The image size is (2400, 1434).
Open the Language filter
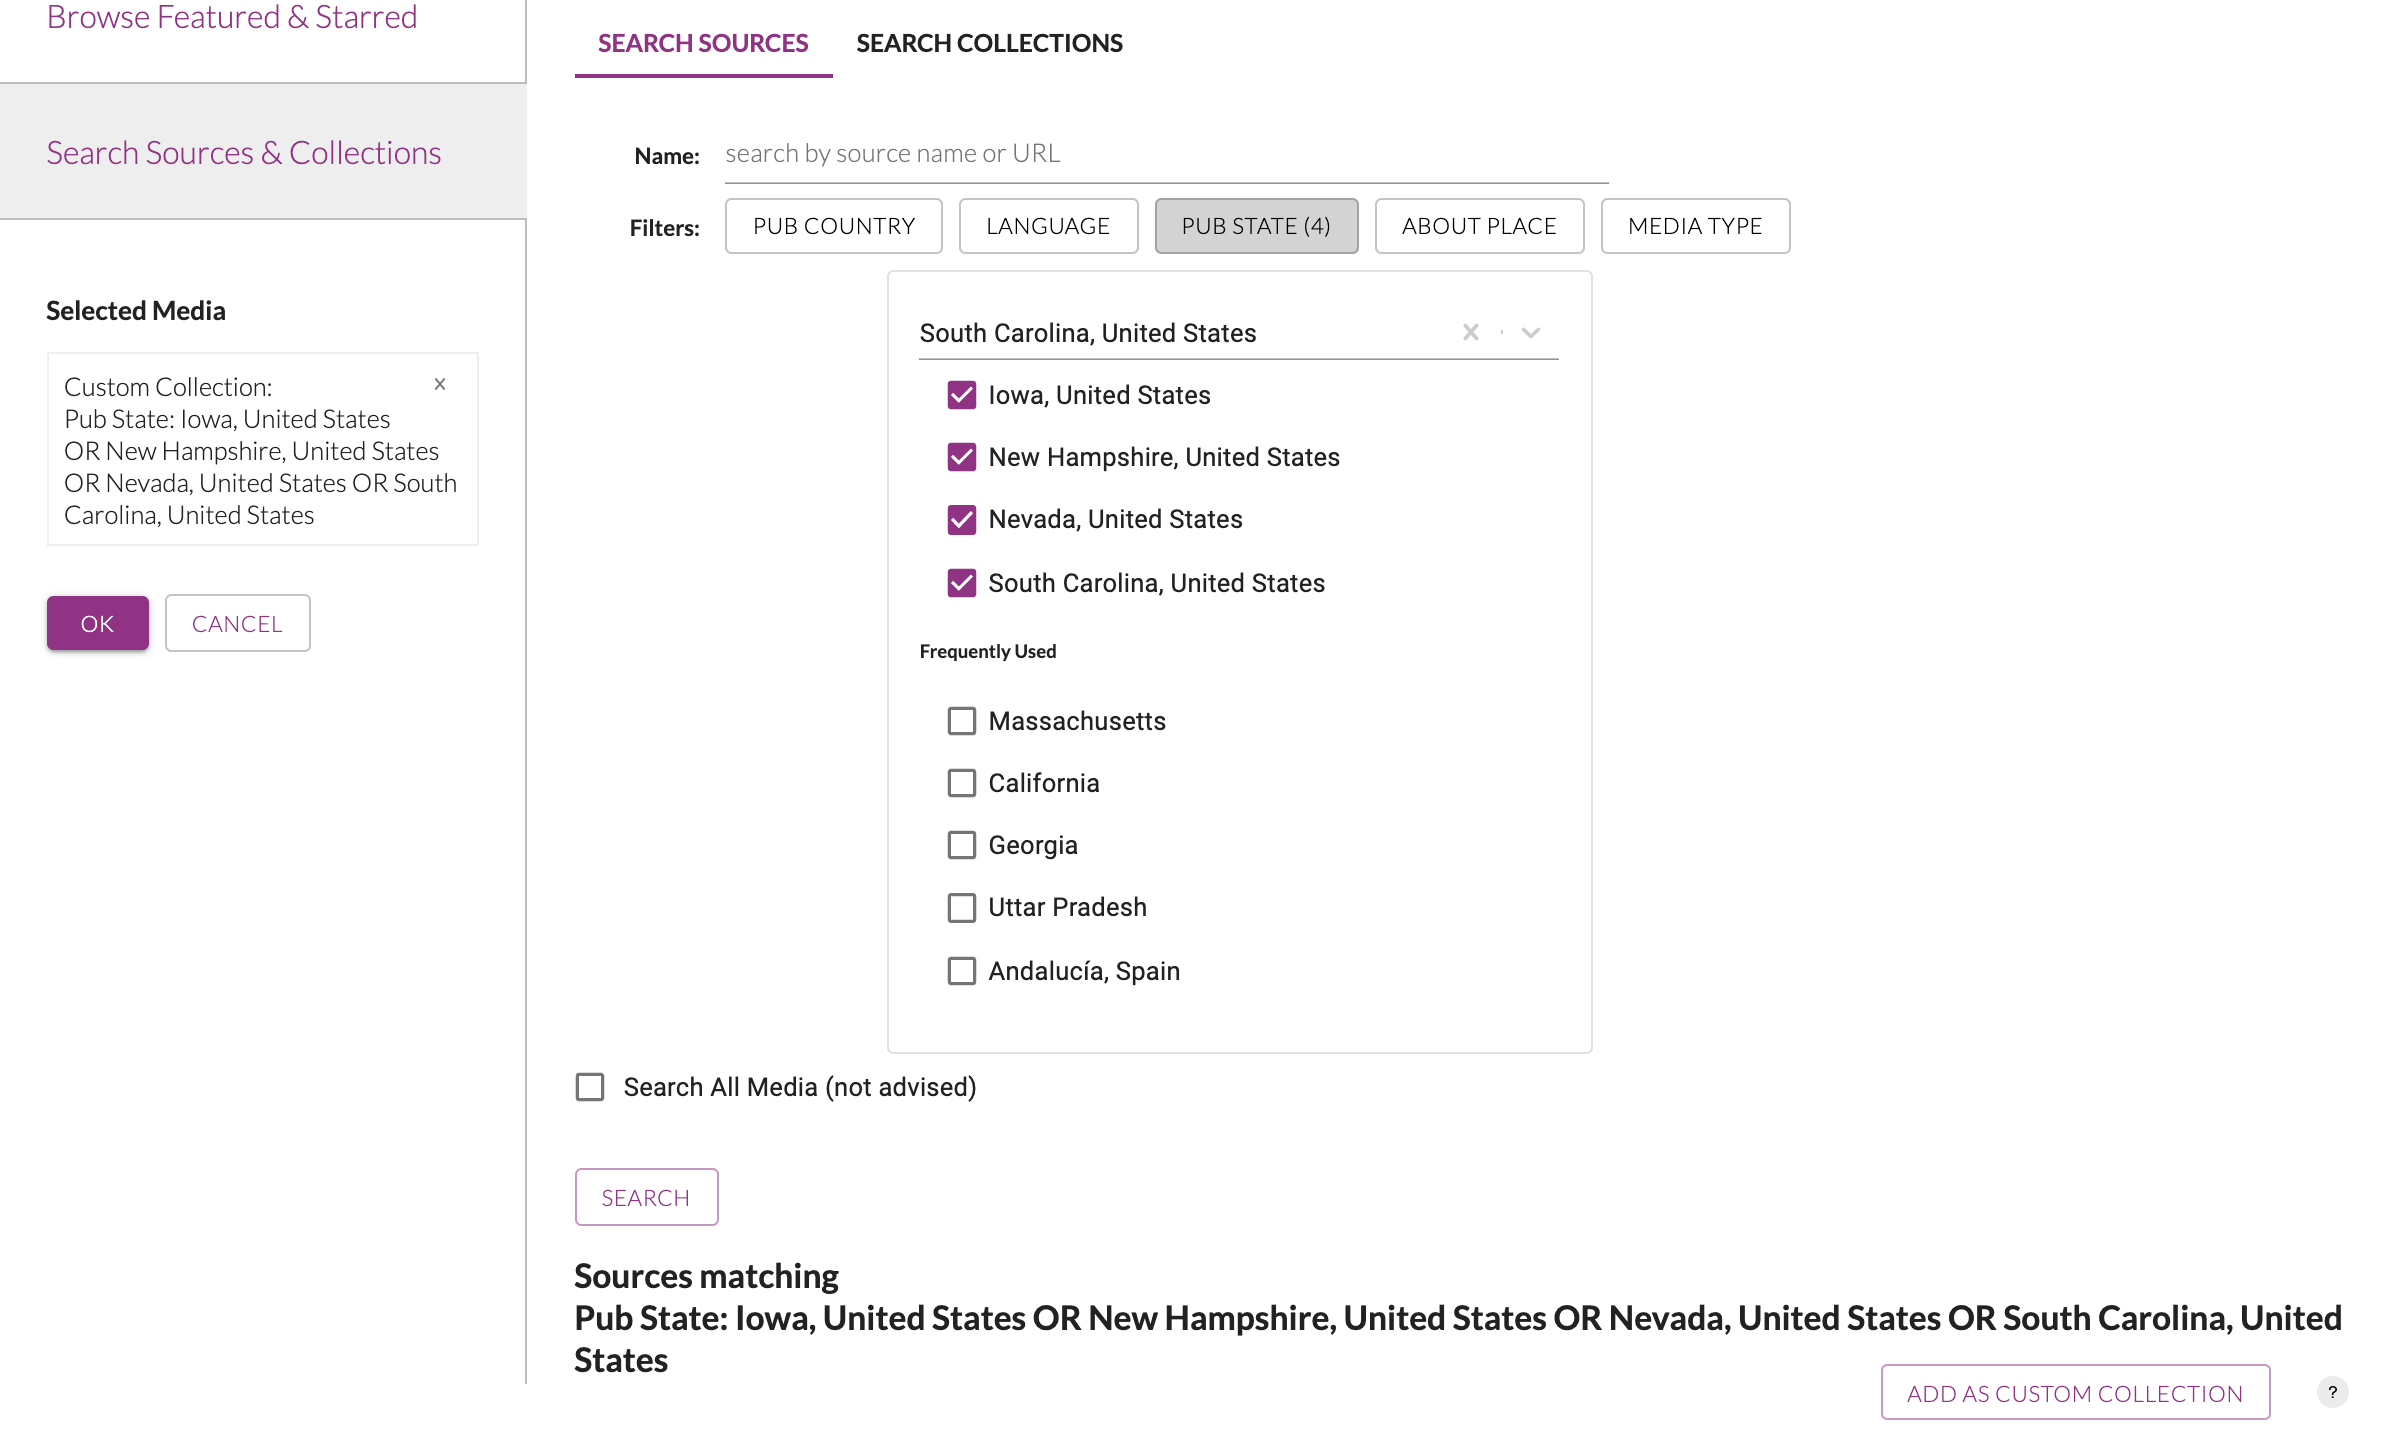[1047, 226]
